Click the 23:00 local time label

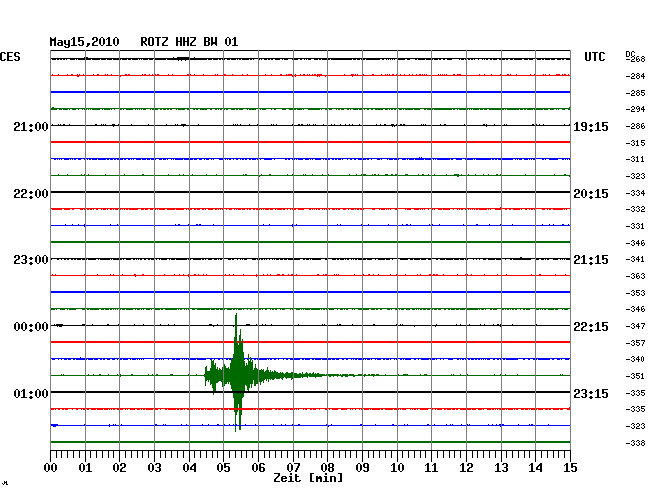click(x=31, y=260)
